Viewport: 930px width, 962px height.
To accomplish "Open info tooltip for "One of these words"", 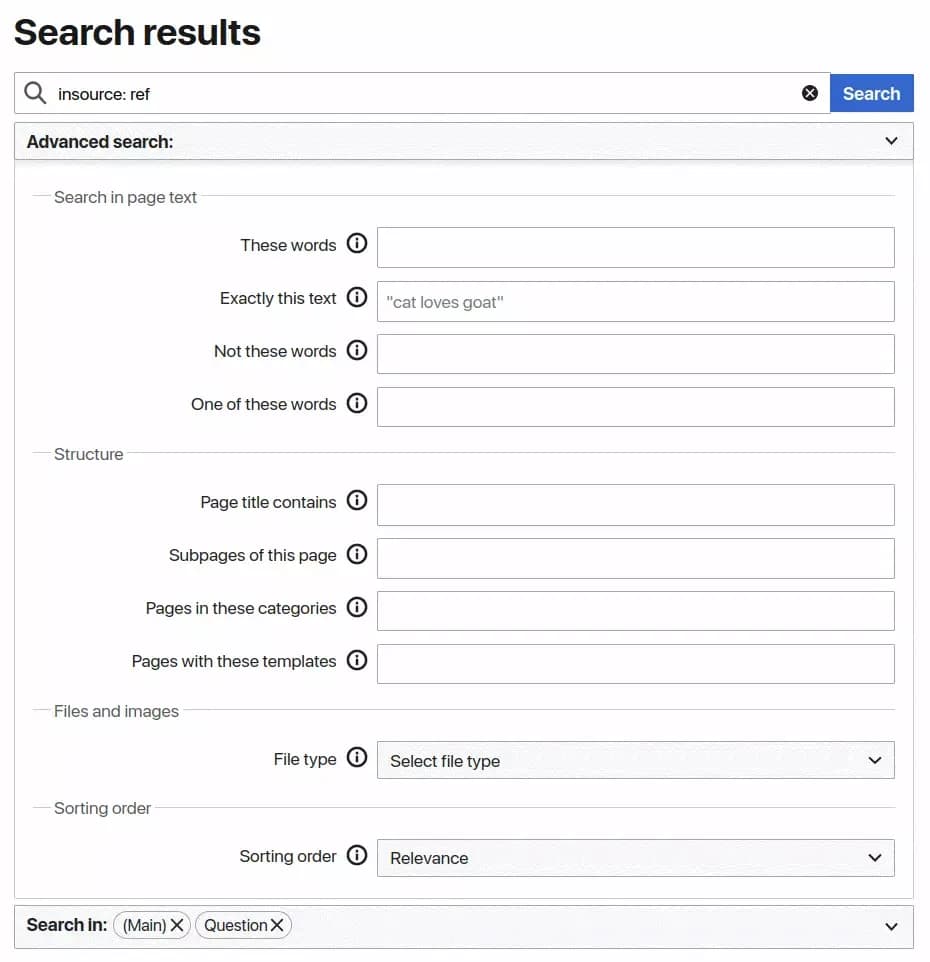I will coord(357,403).
